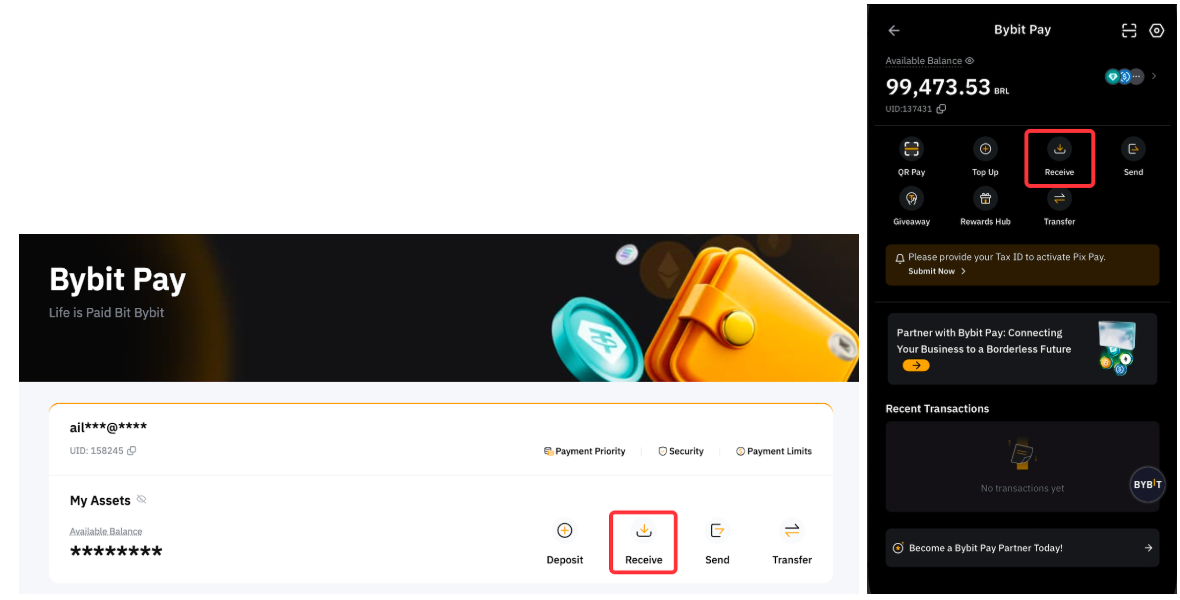Hide mobile Available Balance with eye icon

970,61
